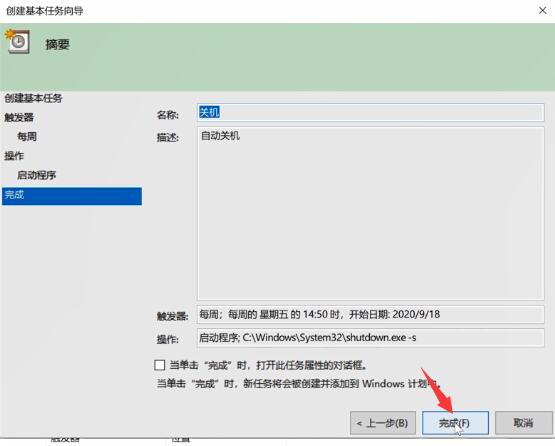Select the highlighted 完成 step
The width and height of the screenshot is (555, 446).
point(72,196)
